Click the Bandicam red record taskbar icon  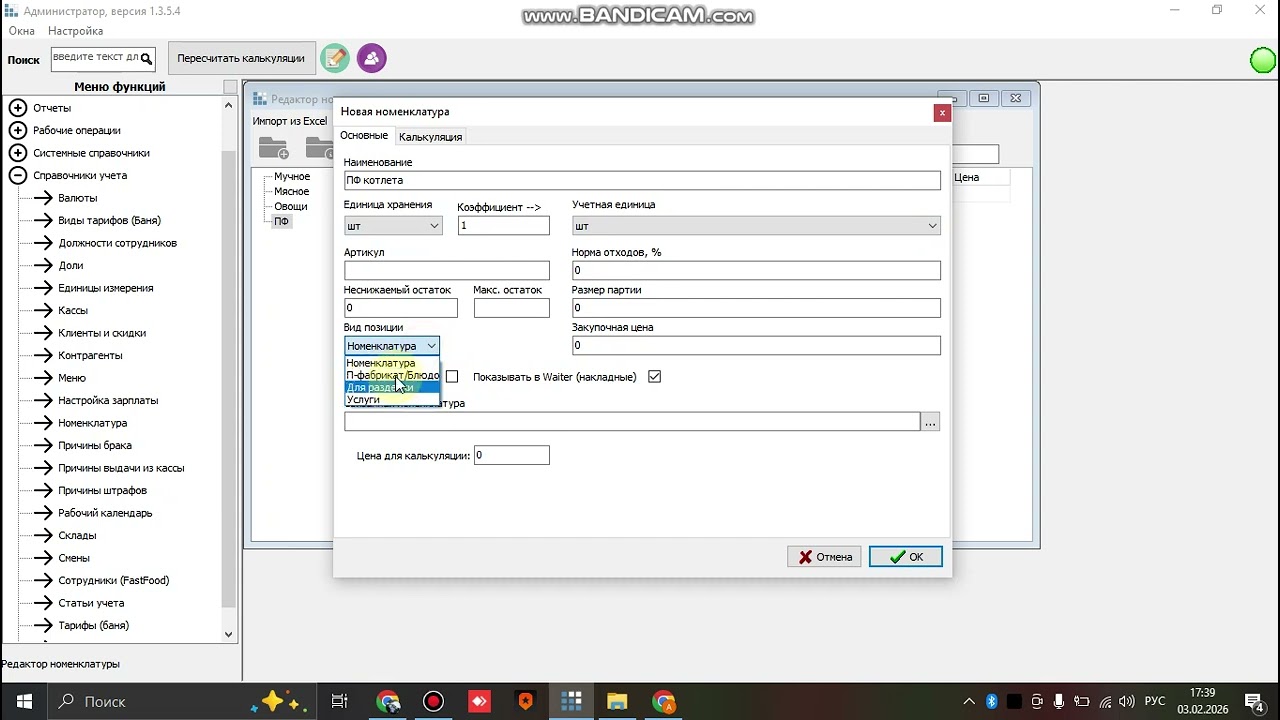coord(433,701)
